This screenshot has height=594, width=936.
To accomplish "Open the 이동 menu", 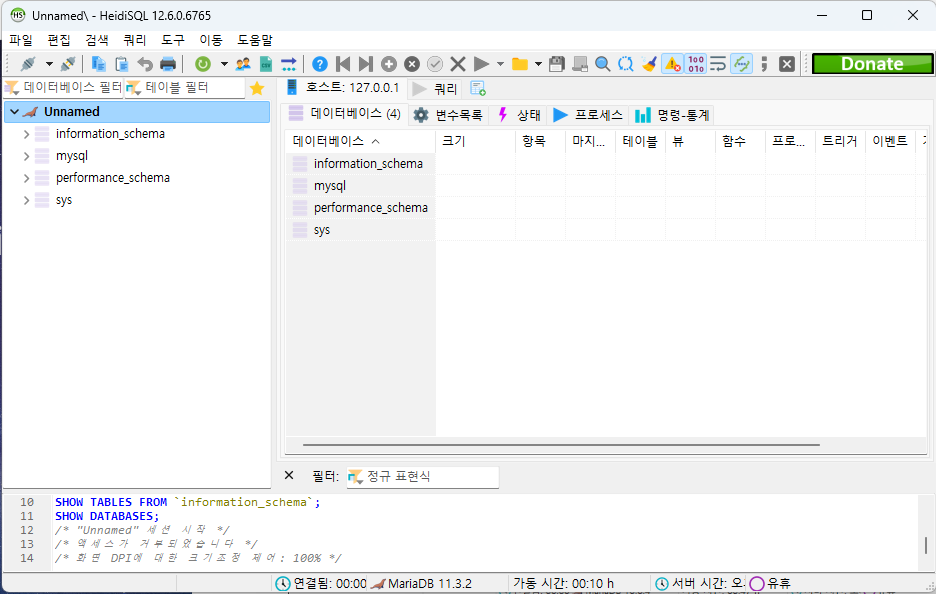I will [211, 40].
